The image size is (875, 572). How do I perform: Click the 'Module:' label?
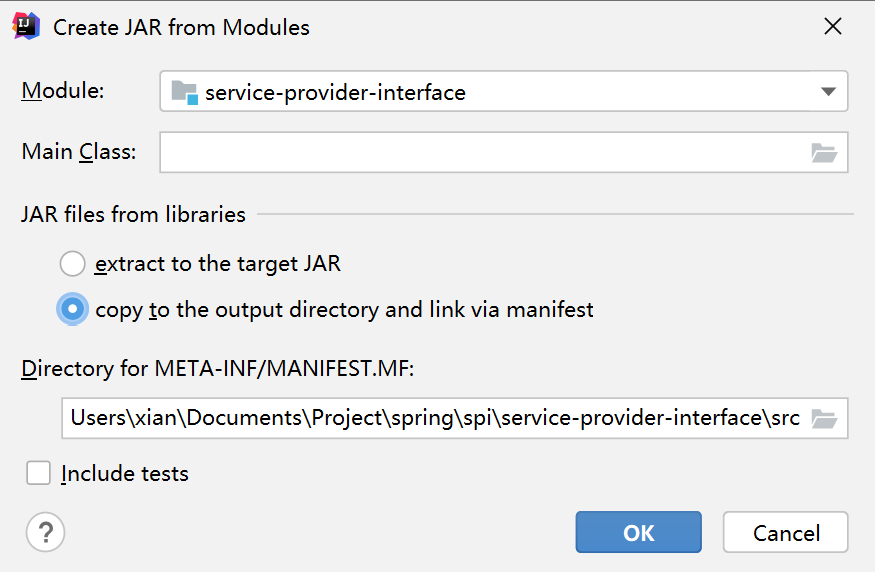click(62, 91)
